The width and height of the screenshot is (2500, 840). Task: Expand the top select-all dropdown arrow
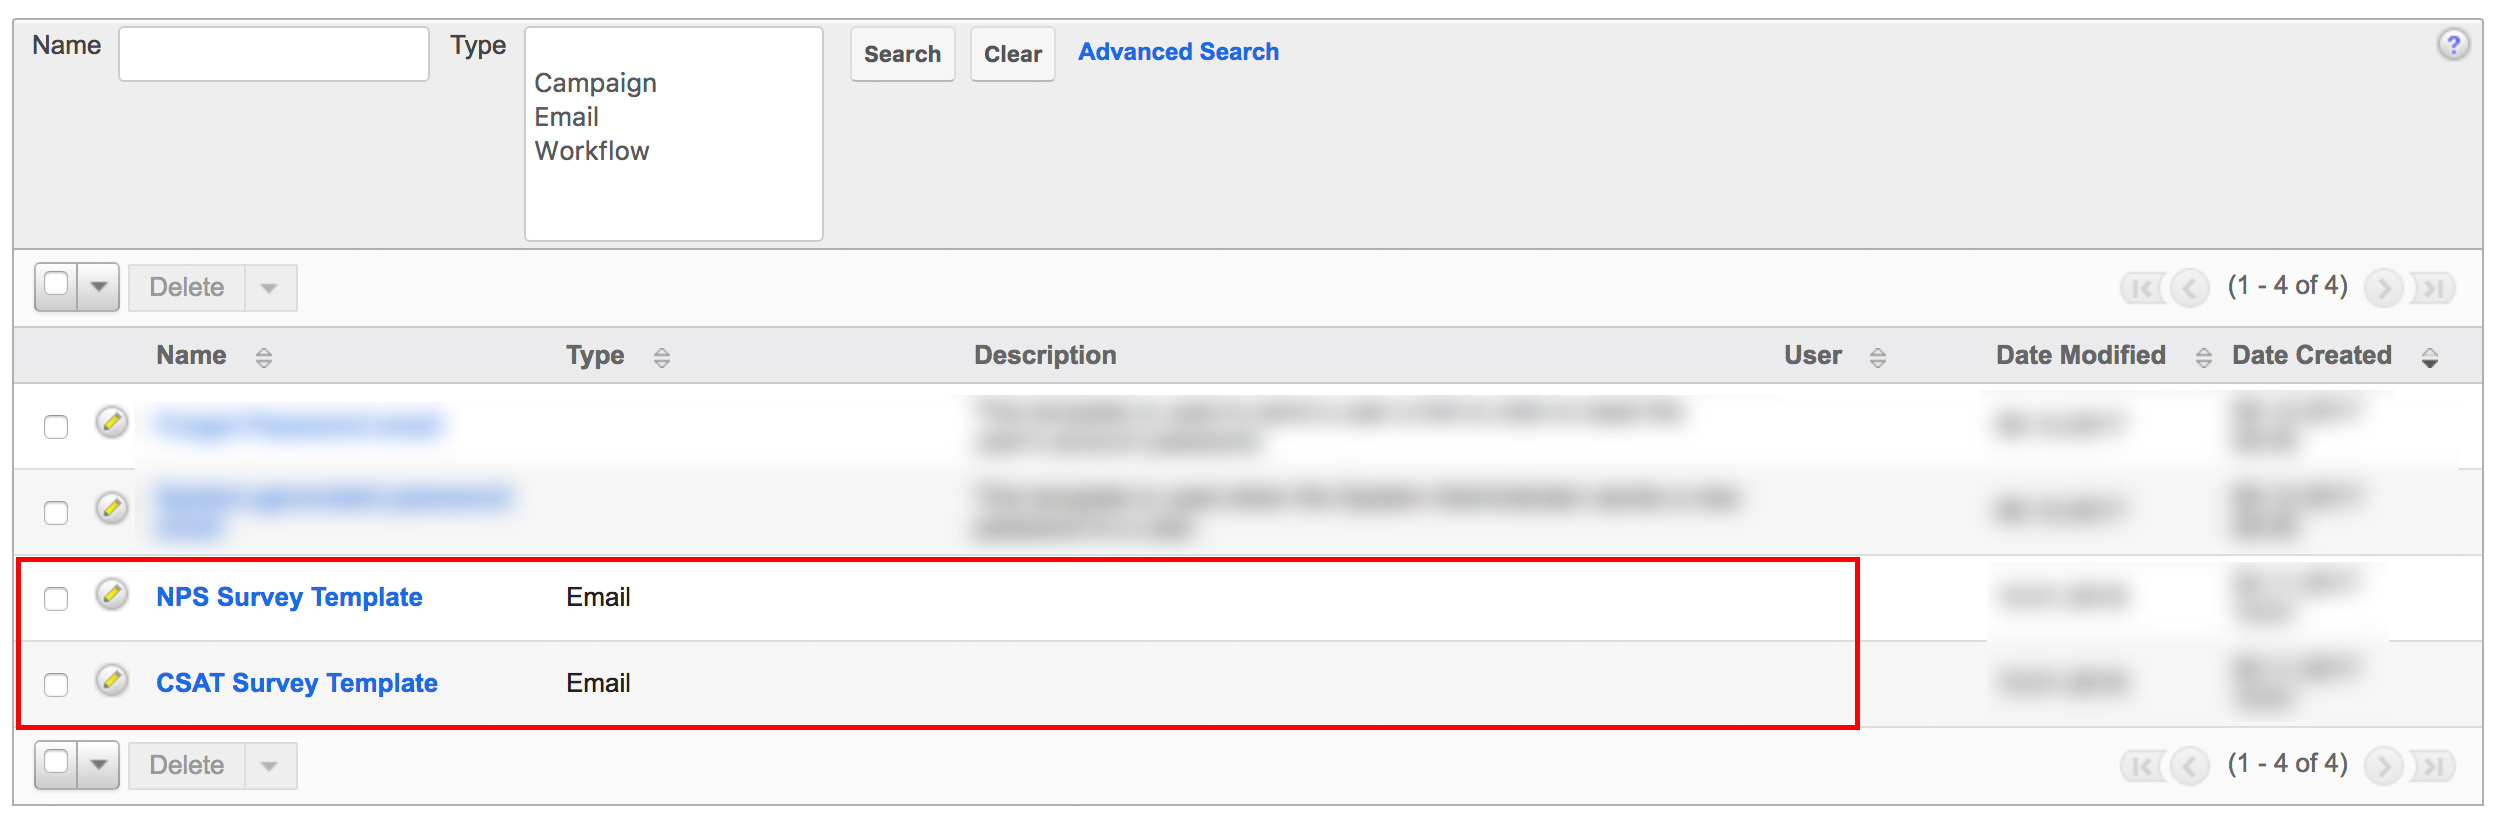pyautogui.click(x=99, y=287)
